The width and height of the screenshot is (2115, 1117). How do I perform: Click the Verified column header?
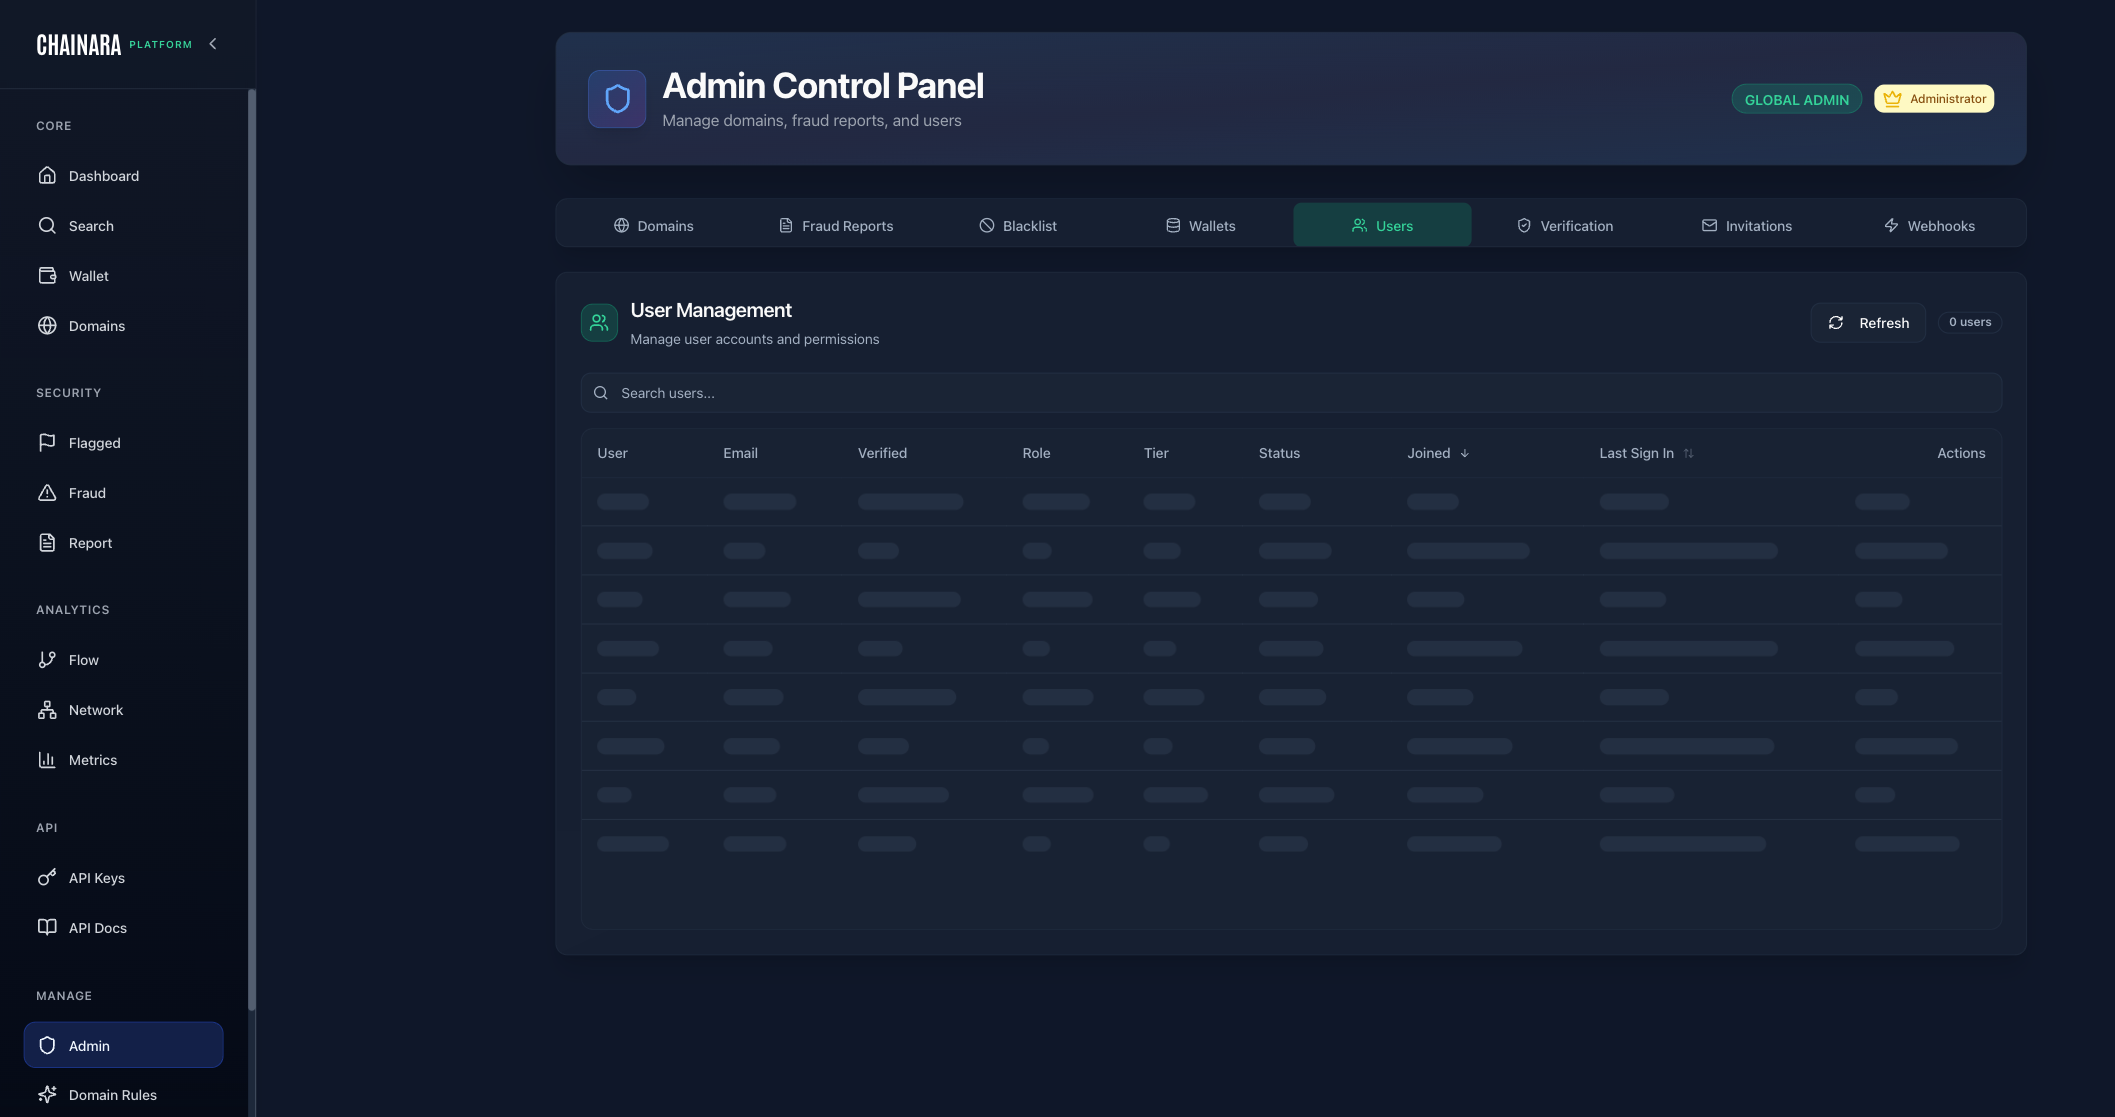tap(882, 453)
